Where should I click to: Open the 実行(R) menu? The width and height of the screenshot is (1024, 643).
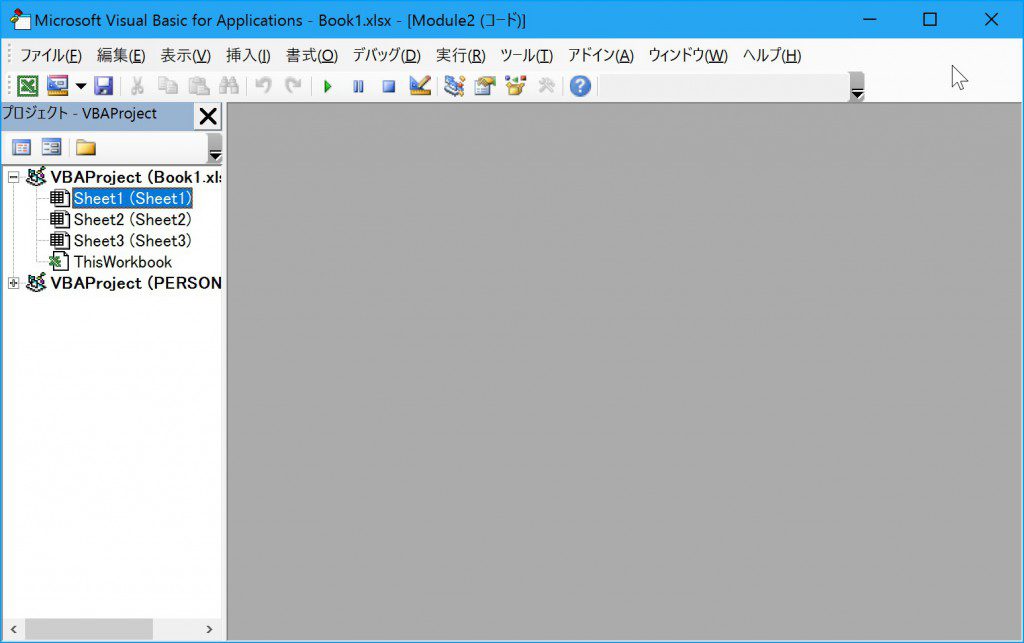[460, 55]
